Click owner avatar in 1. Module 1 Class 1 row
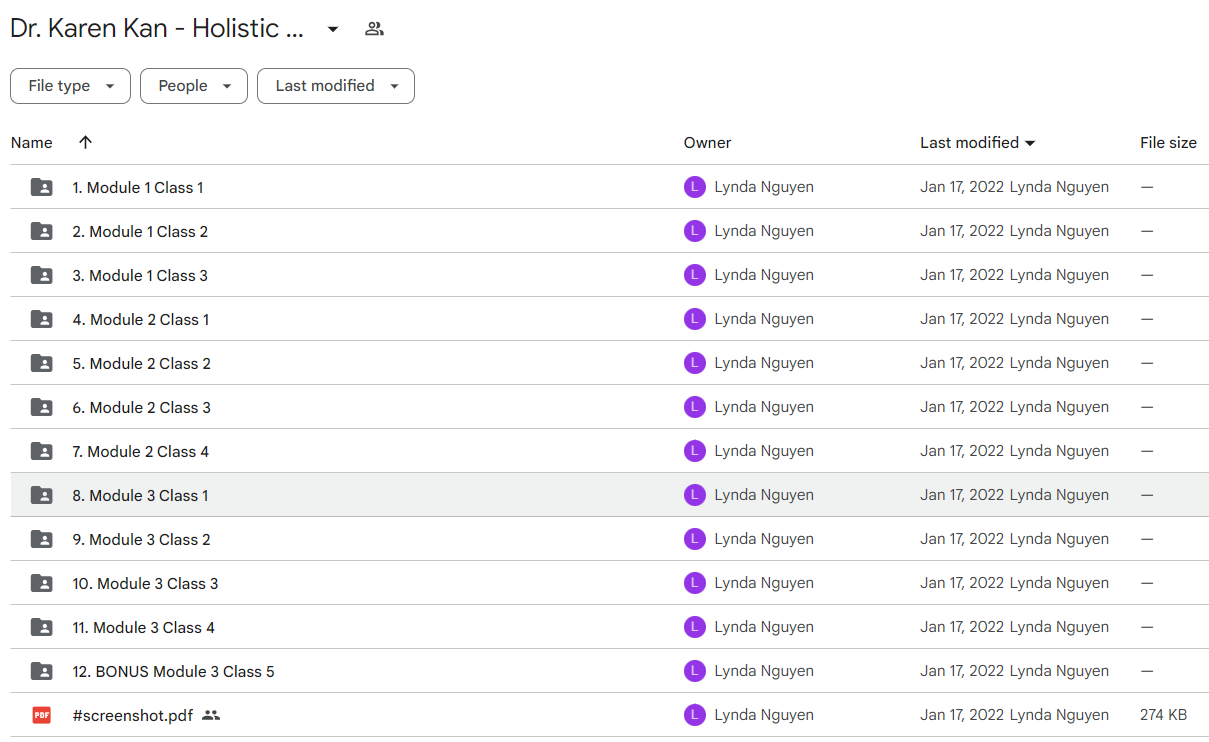Viewport: 1209px width, 742px height. pyautogui.click(x=695, y=187)
